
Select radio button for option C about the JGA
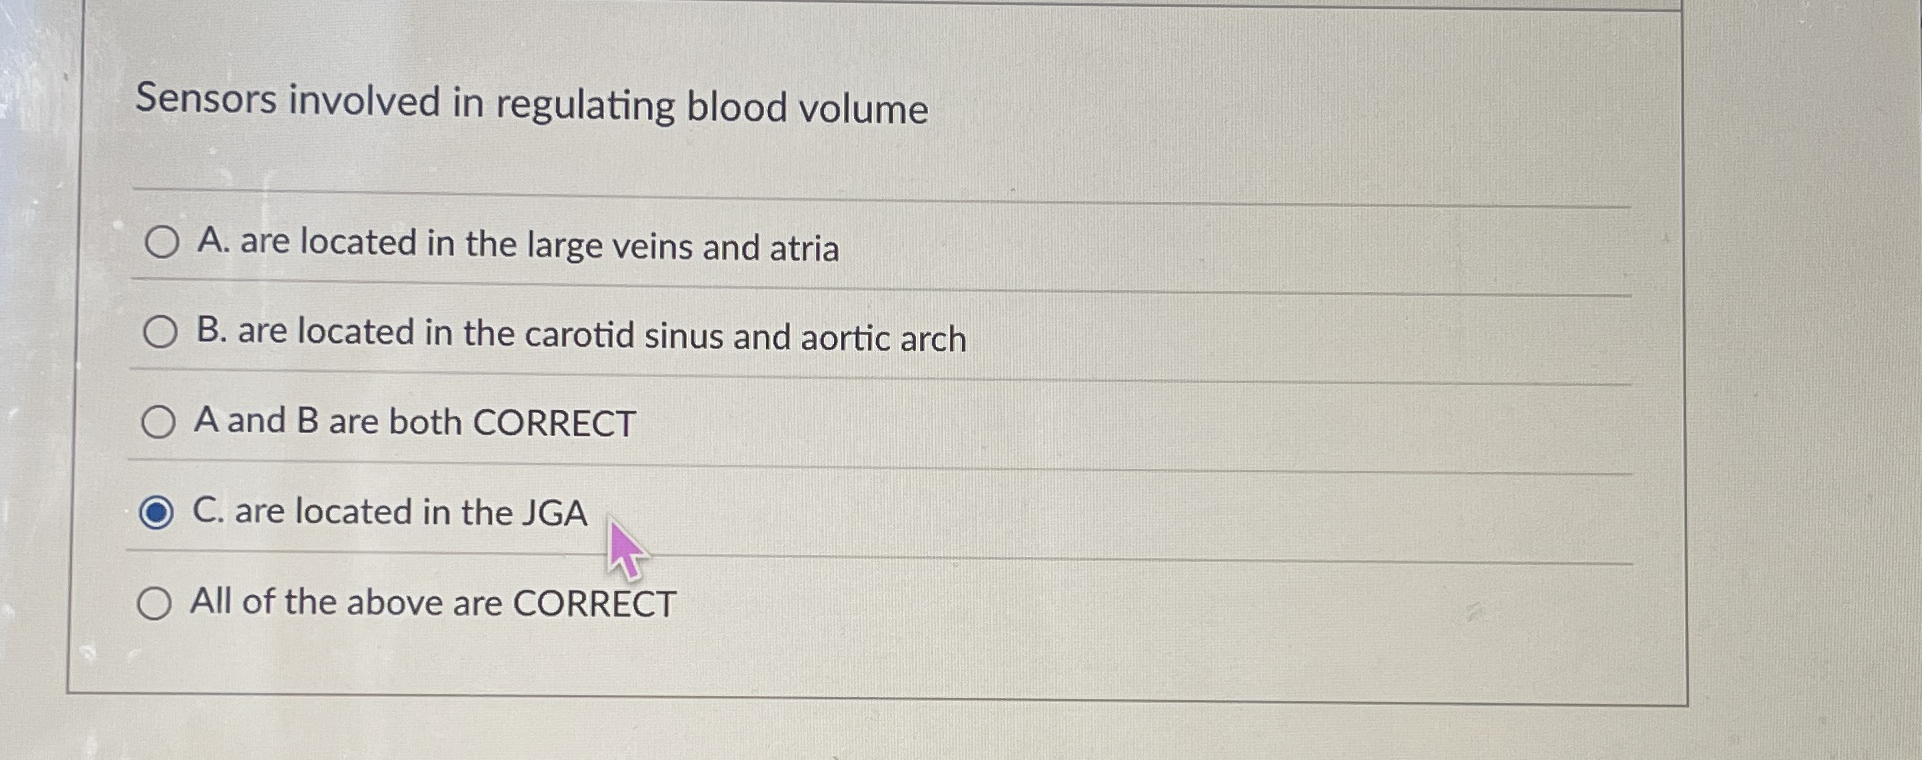click(158, 512)
